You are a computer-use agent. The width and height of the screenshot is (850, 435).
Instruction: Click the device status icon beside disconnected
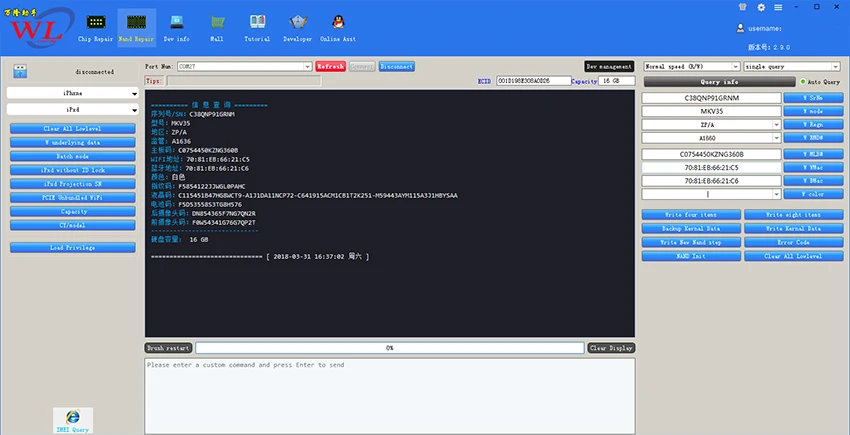pos(20,71)
